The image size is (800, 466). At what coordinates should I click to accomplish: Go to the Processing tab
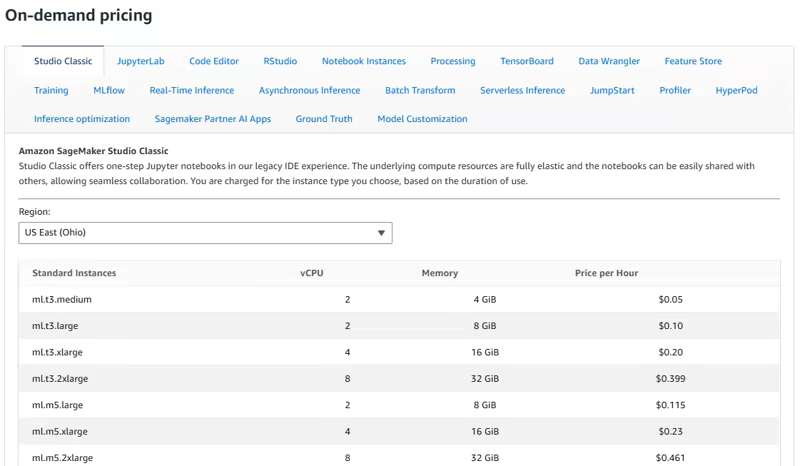453,61
